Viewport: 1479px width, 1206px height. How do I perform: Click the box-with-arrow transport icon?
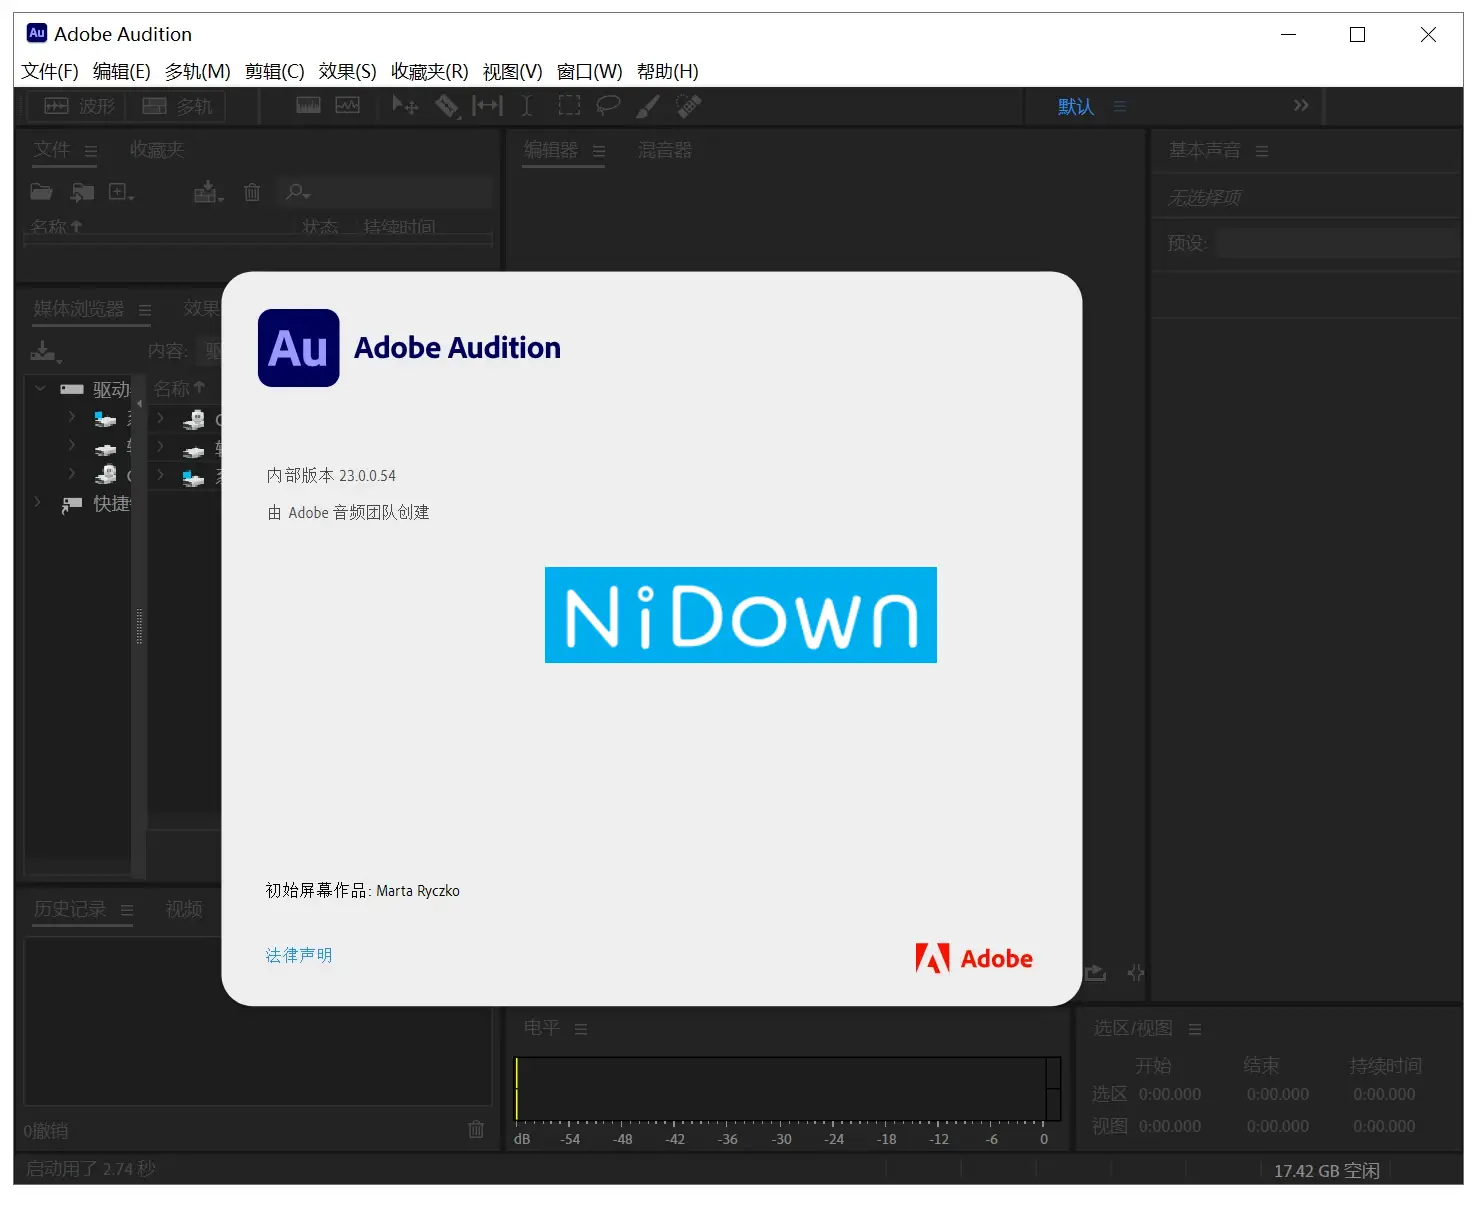(x=1096, y=972)
